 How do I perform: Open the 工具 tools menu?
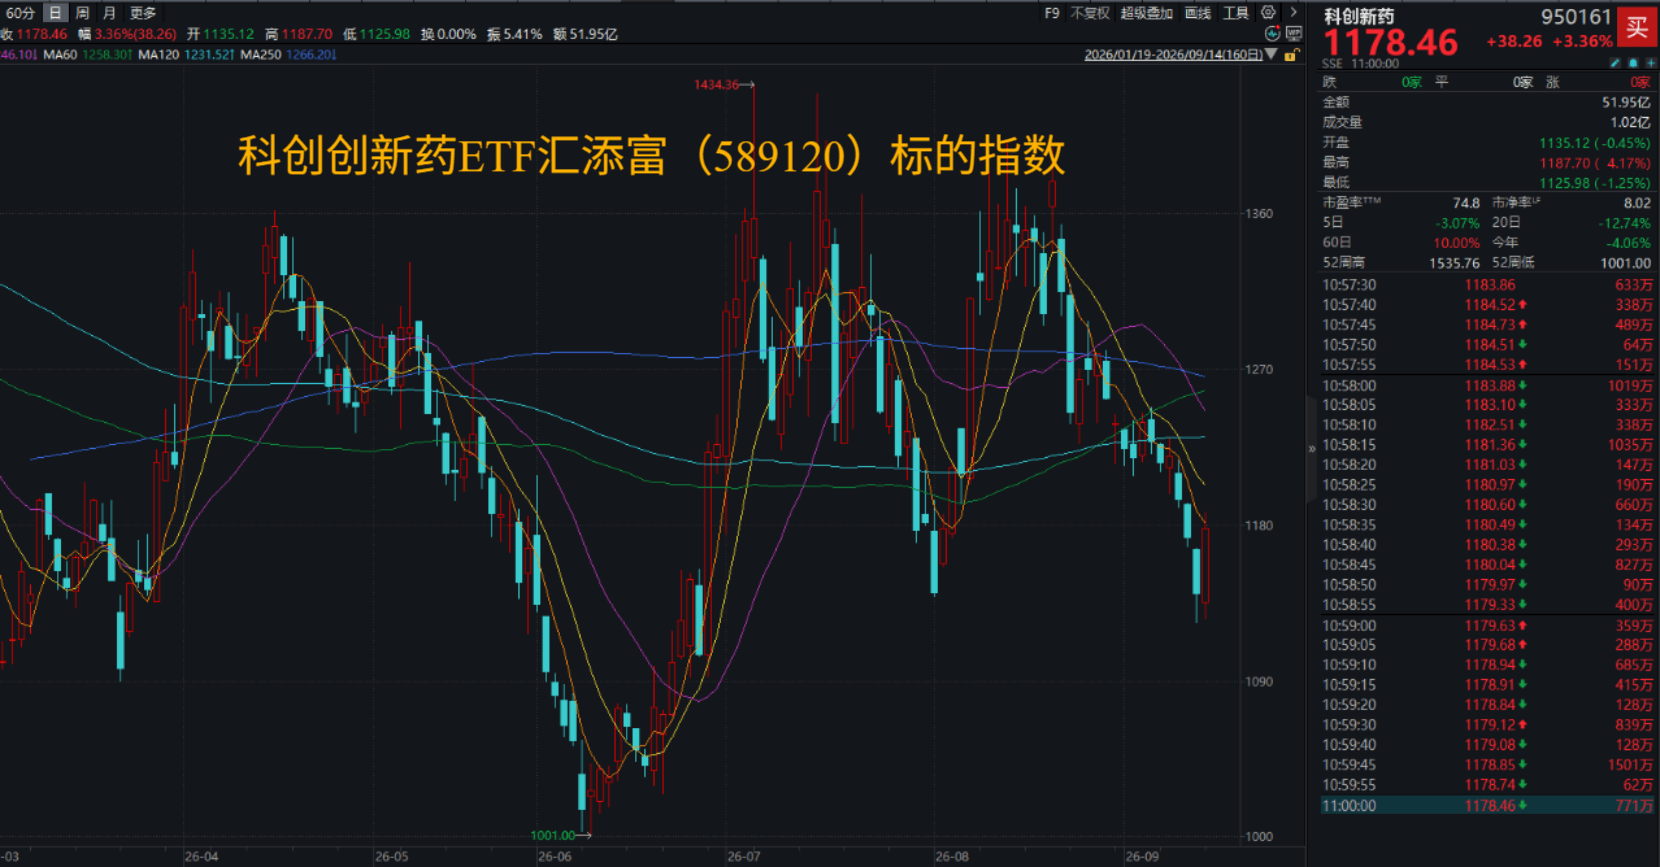click(1236, 13)
